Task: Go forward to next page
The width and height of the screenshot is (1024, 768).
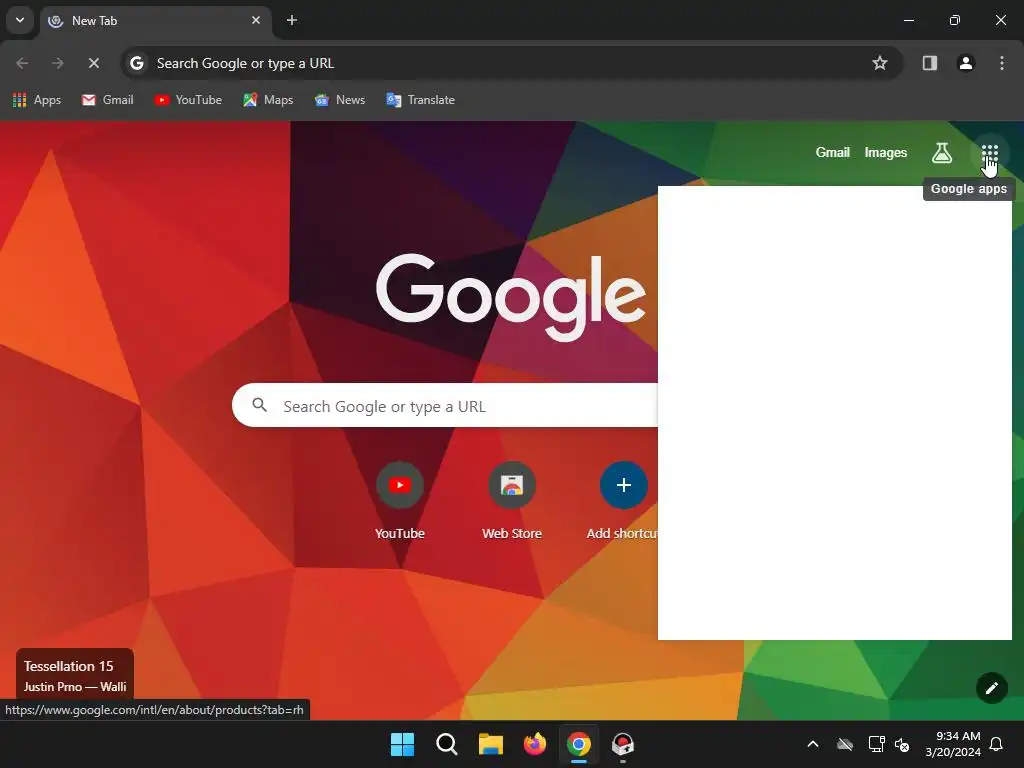Action: (57, 63)
